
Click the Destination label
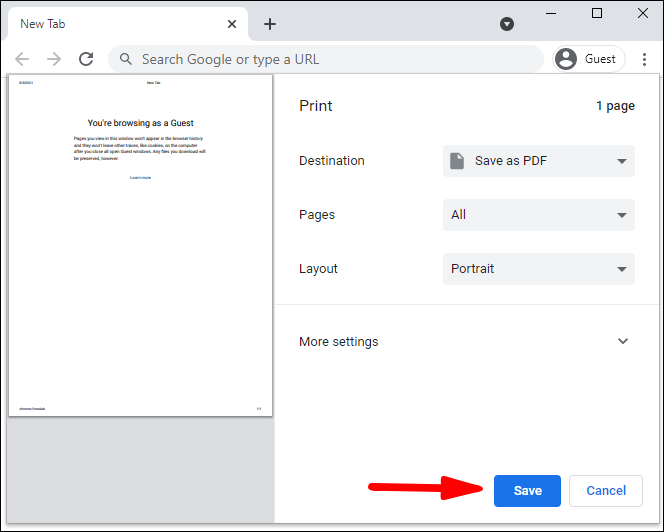tap(332, 161)
